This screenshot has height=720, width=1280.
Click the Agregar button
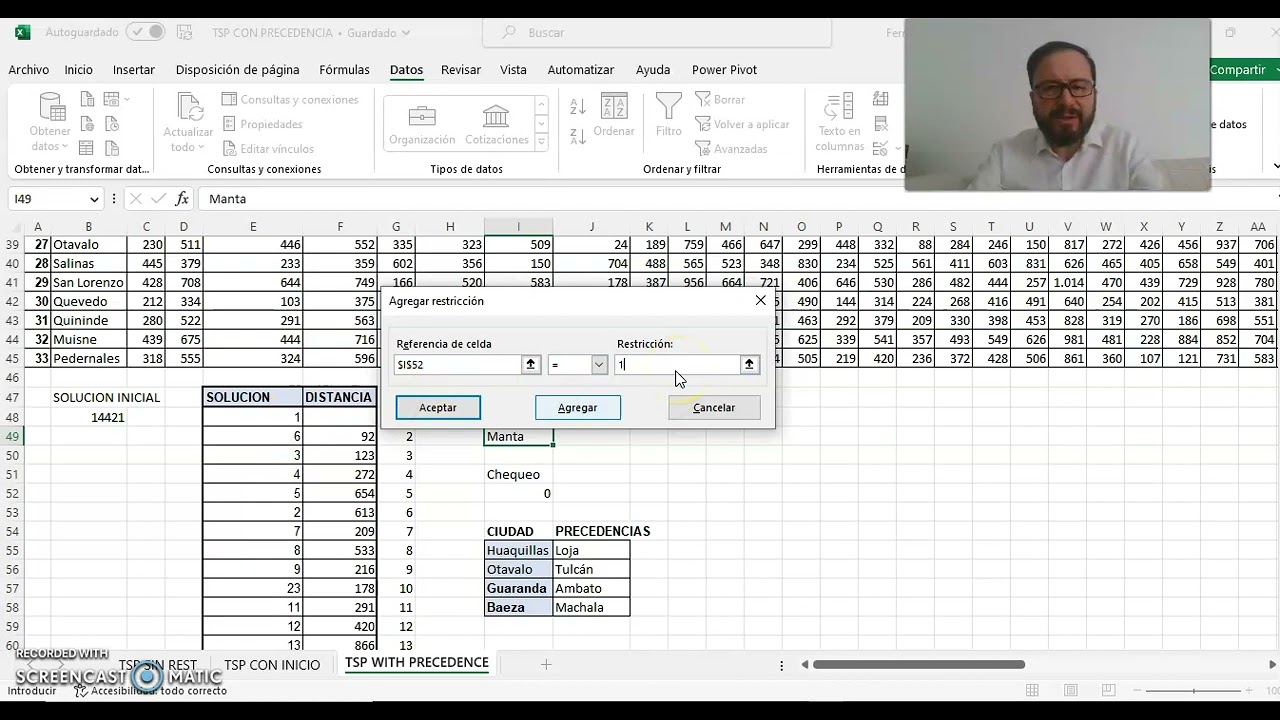578,408
